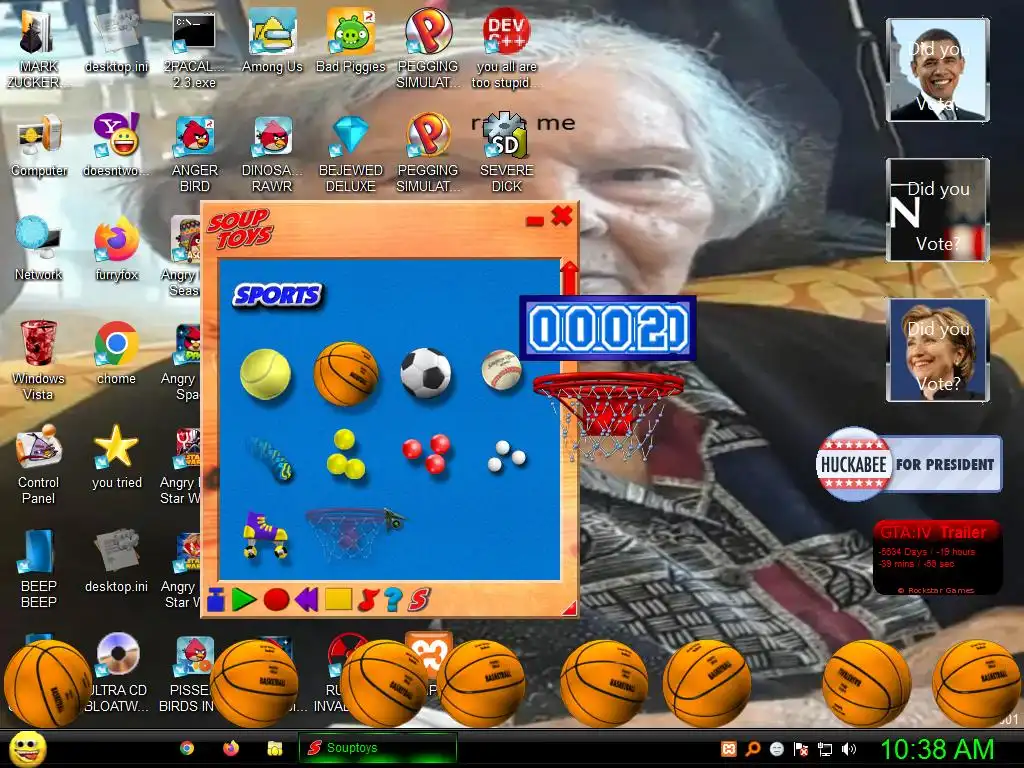Select the BEJEWED DELUXE gem icon
The width and height of the screenshot is (1024, 768).
pos(351,154)
